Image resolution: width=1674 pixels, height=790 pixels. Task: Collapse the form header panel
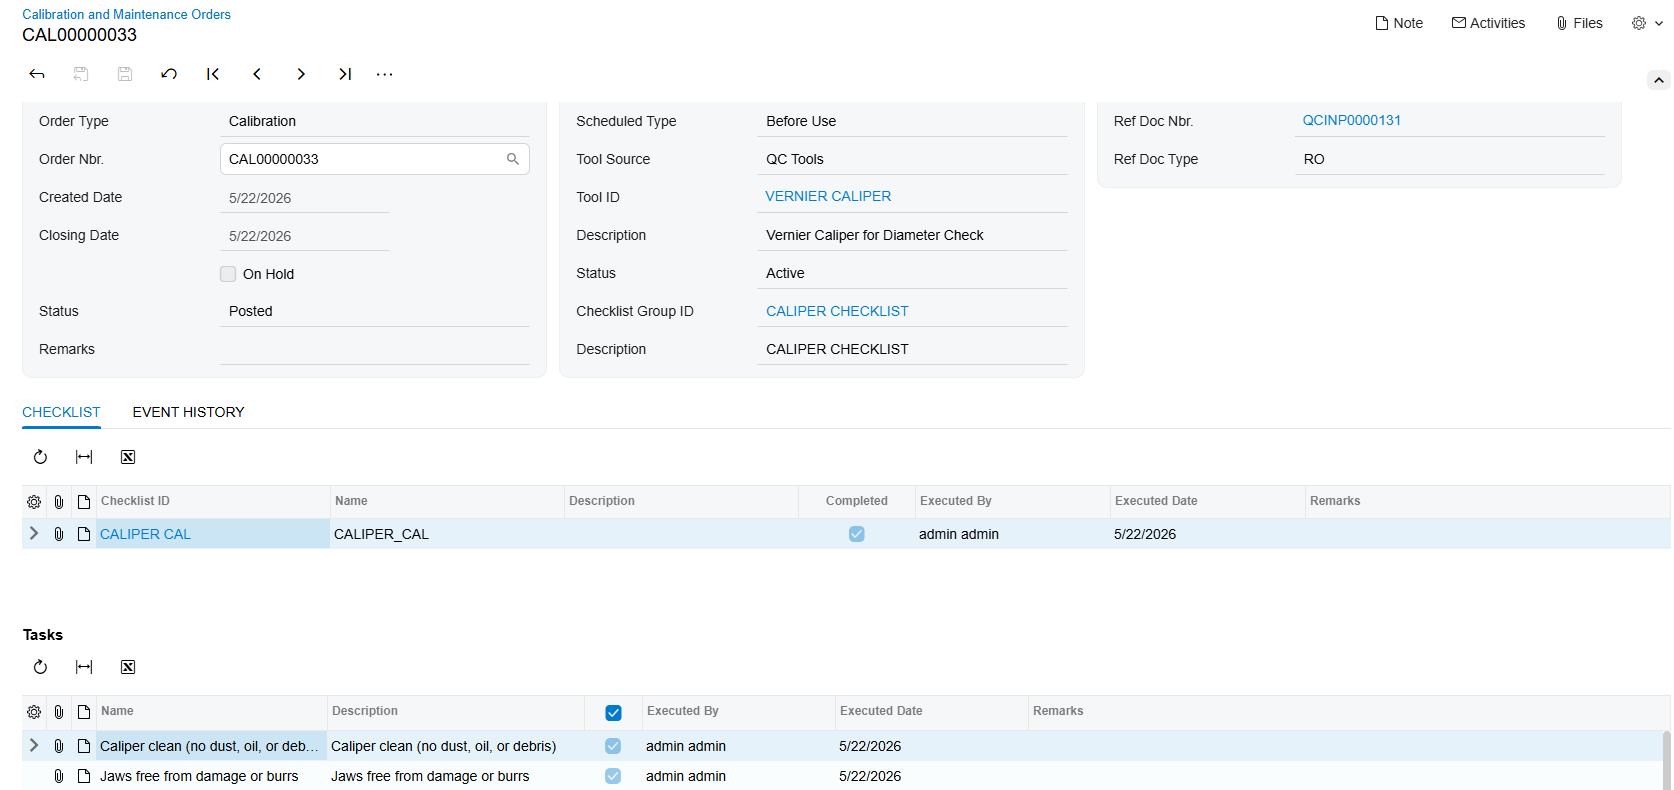coord(1659,80)
